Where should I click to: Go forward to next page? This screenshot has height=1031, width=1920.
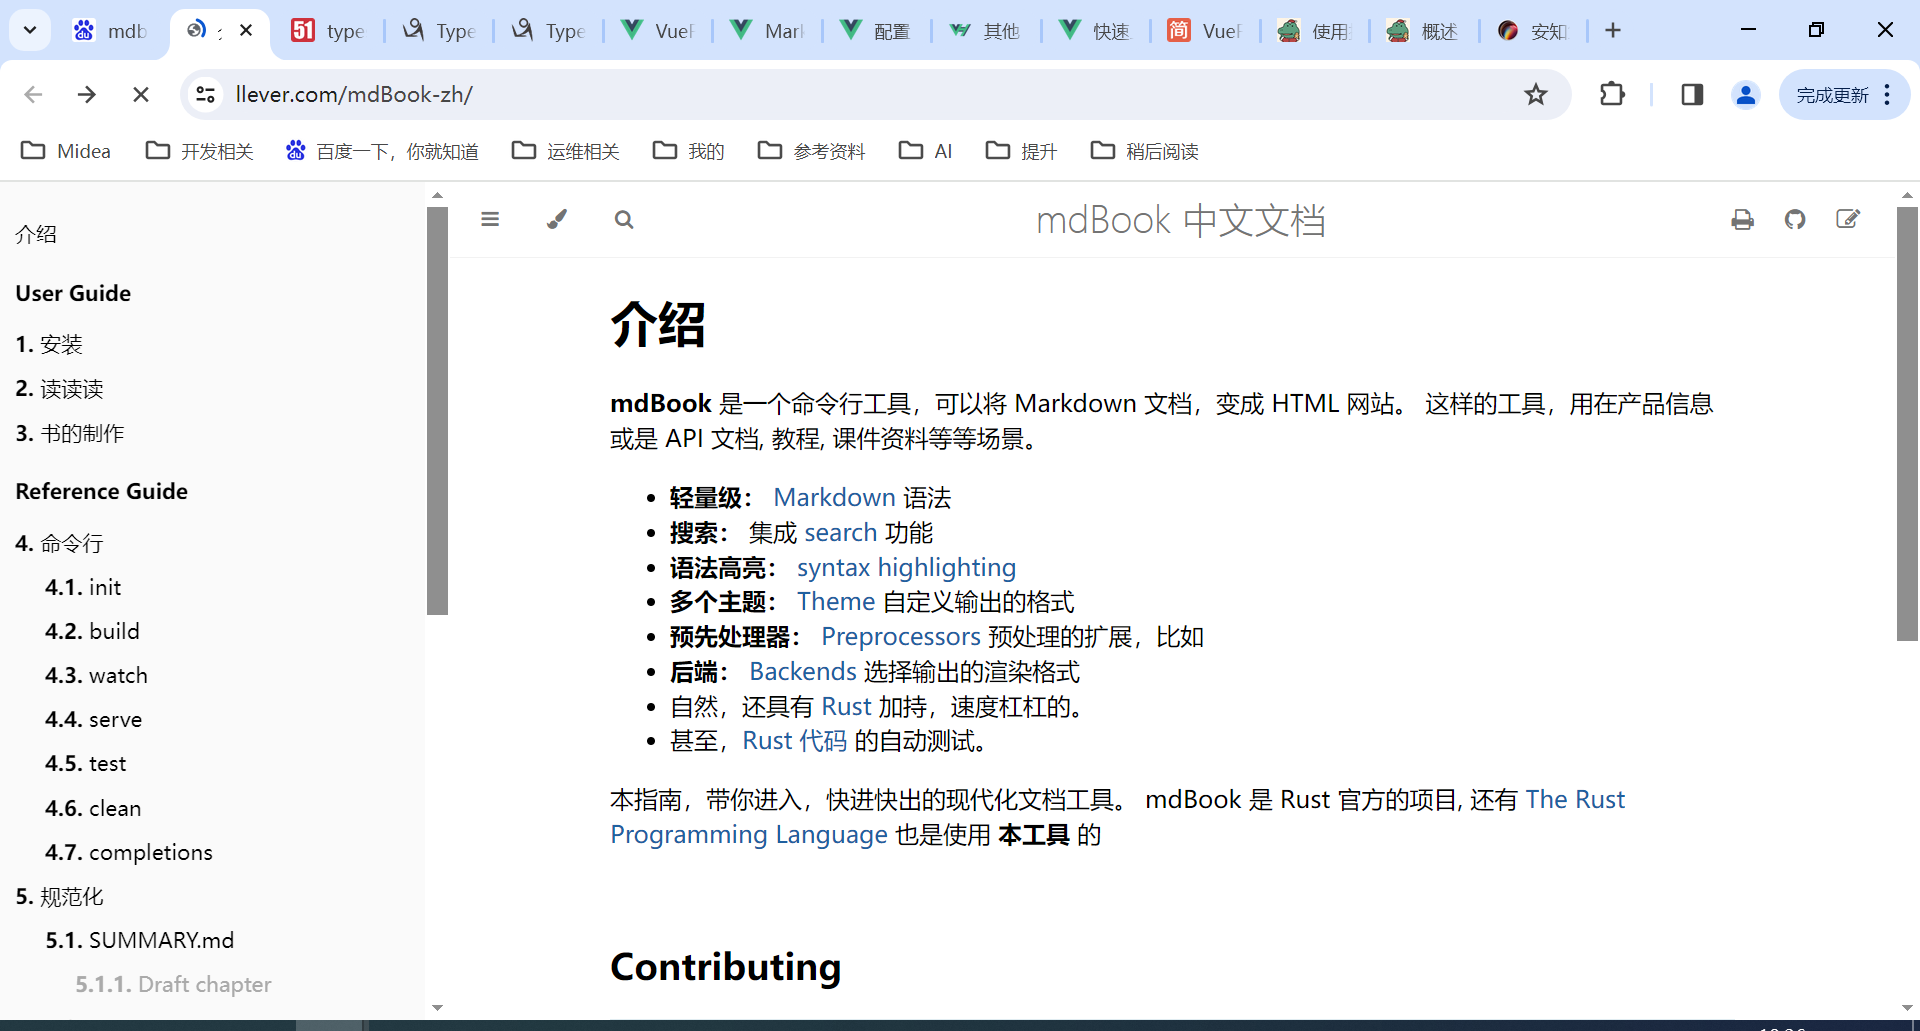coord(87,94)
